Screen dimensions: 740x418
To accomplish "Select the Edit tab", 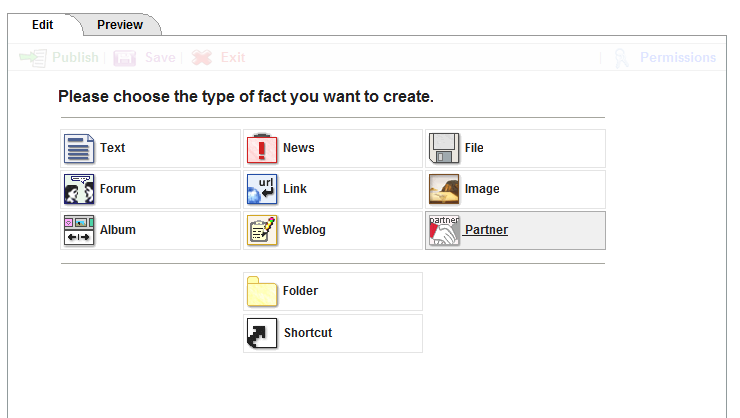I will click(42, 25).
